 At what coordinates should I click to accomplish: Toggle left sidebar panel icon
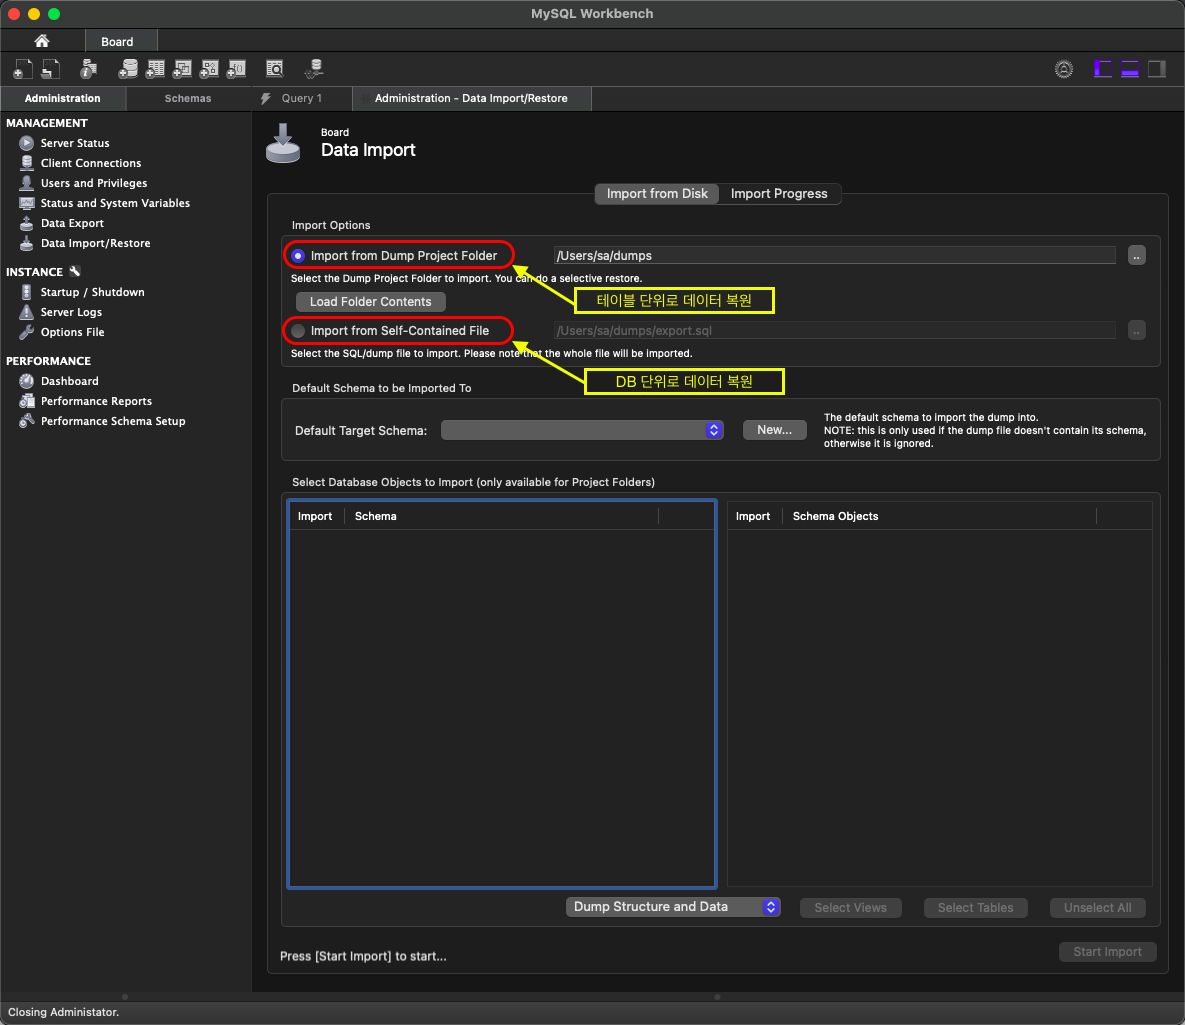1103,70
